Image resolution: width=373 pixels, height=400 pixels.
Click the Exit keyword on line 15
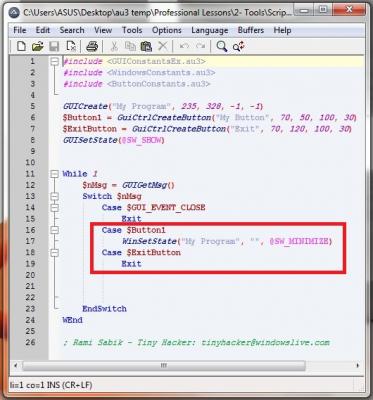point(131,219)
